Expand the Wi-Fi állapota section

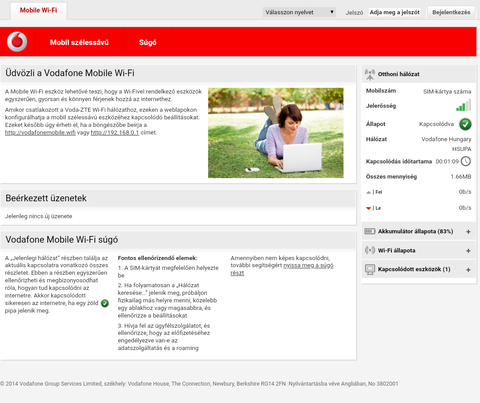click(468, 250)
